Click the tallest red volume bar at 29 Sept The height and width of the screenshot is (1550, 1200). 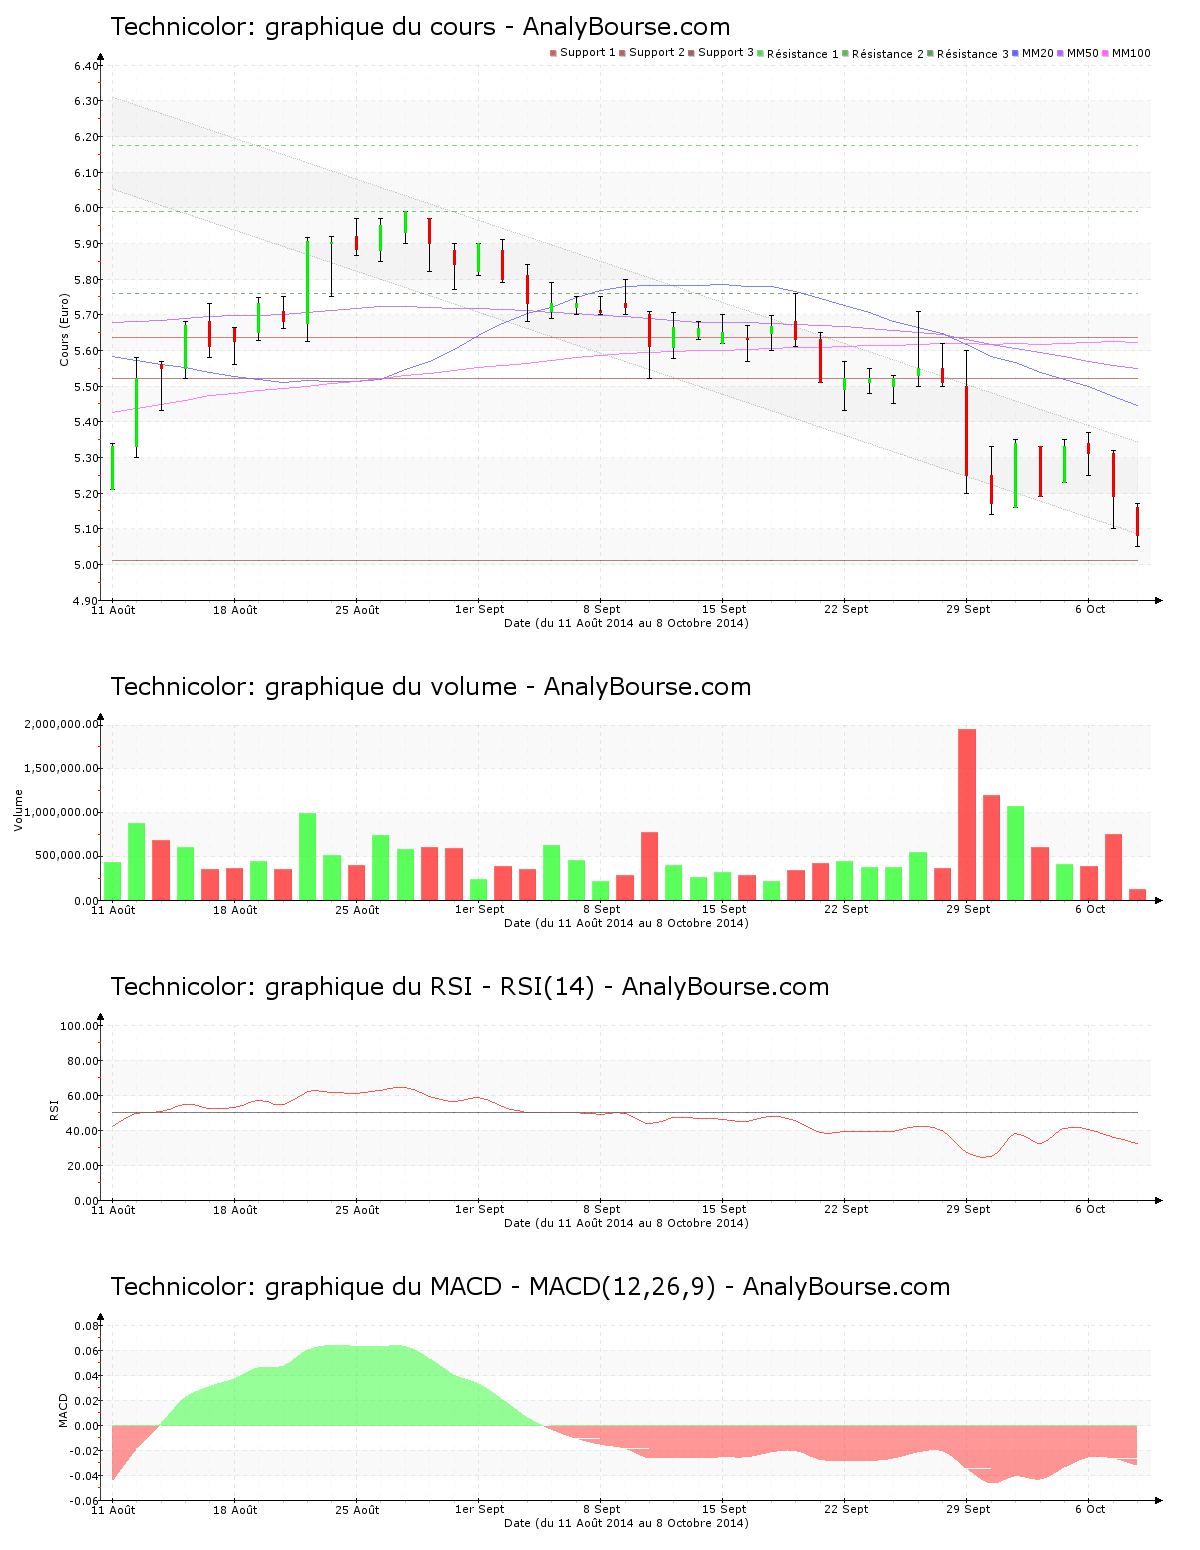(967, 815)
